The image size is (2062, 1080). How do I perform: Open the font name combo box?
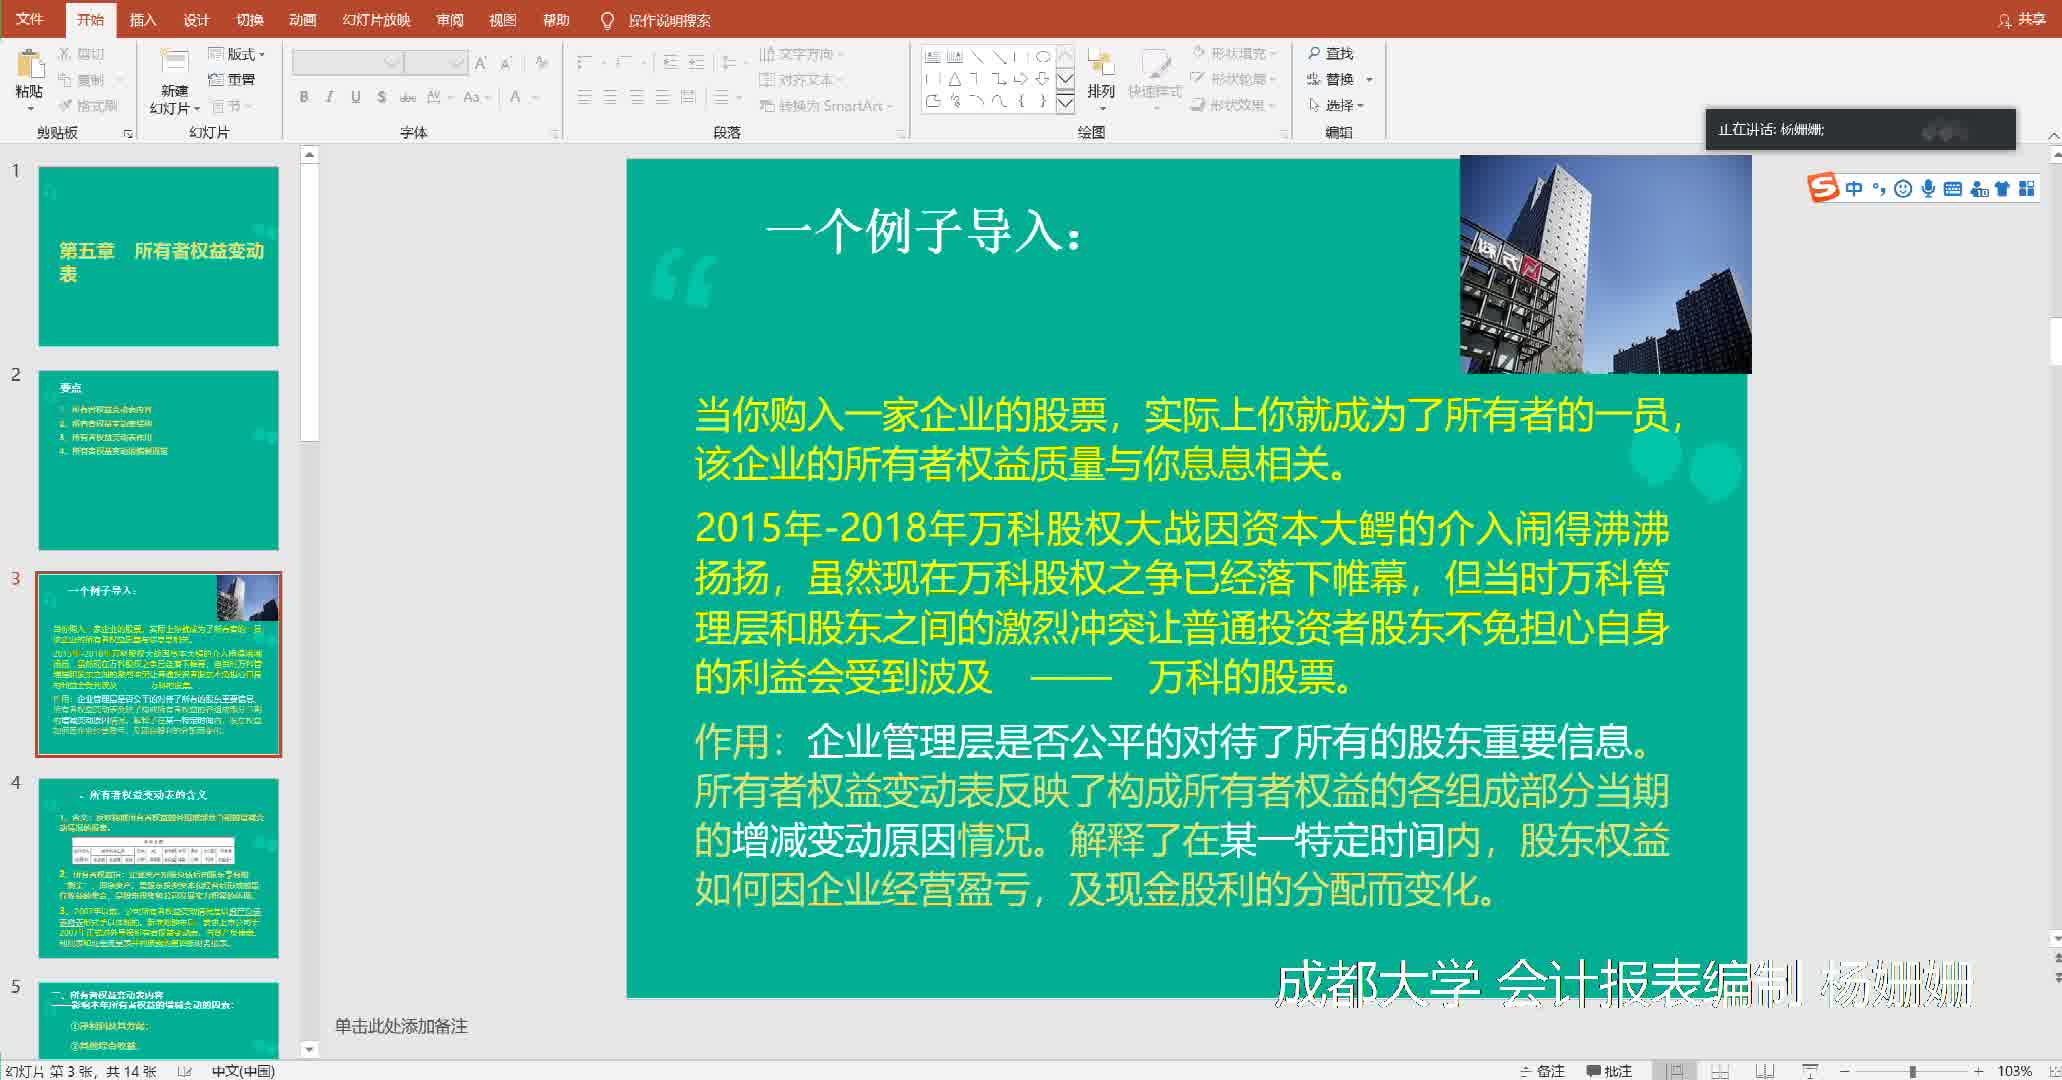click(x=347, y=63)
